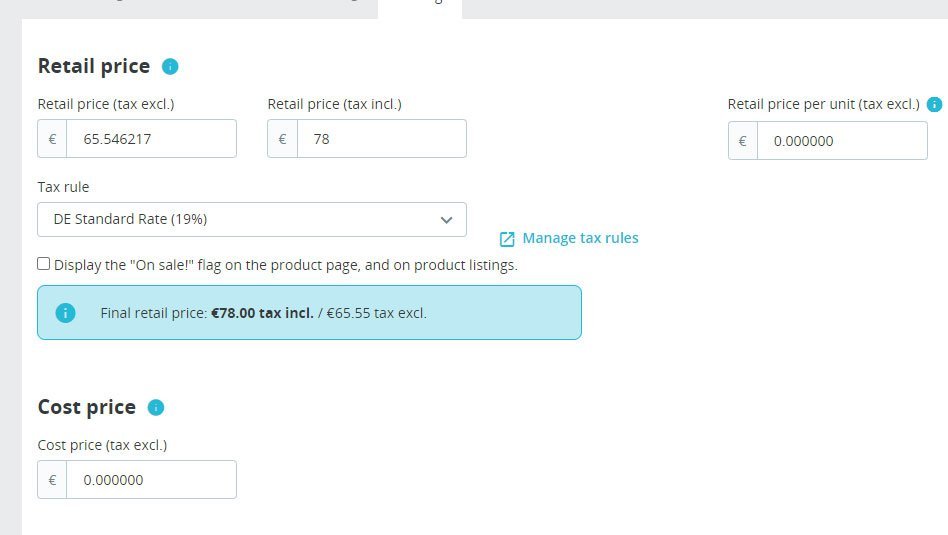Open the Manage tax rules link
948x535 pixels.
tap(580, 238)
